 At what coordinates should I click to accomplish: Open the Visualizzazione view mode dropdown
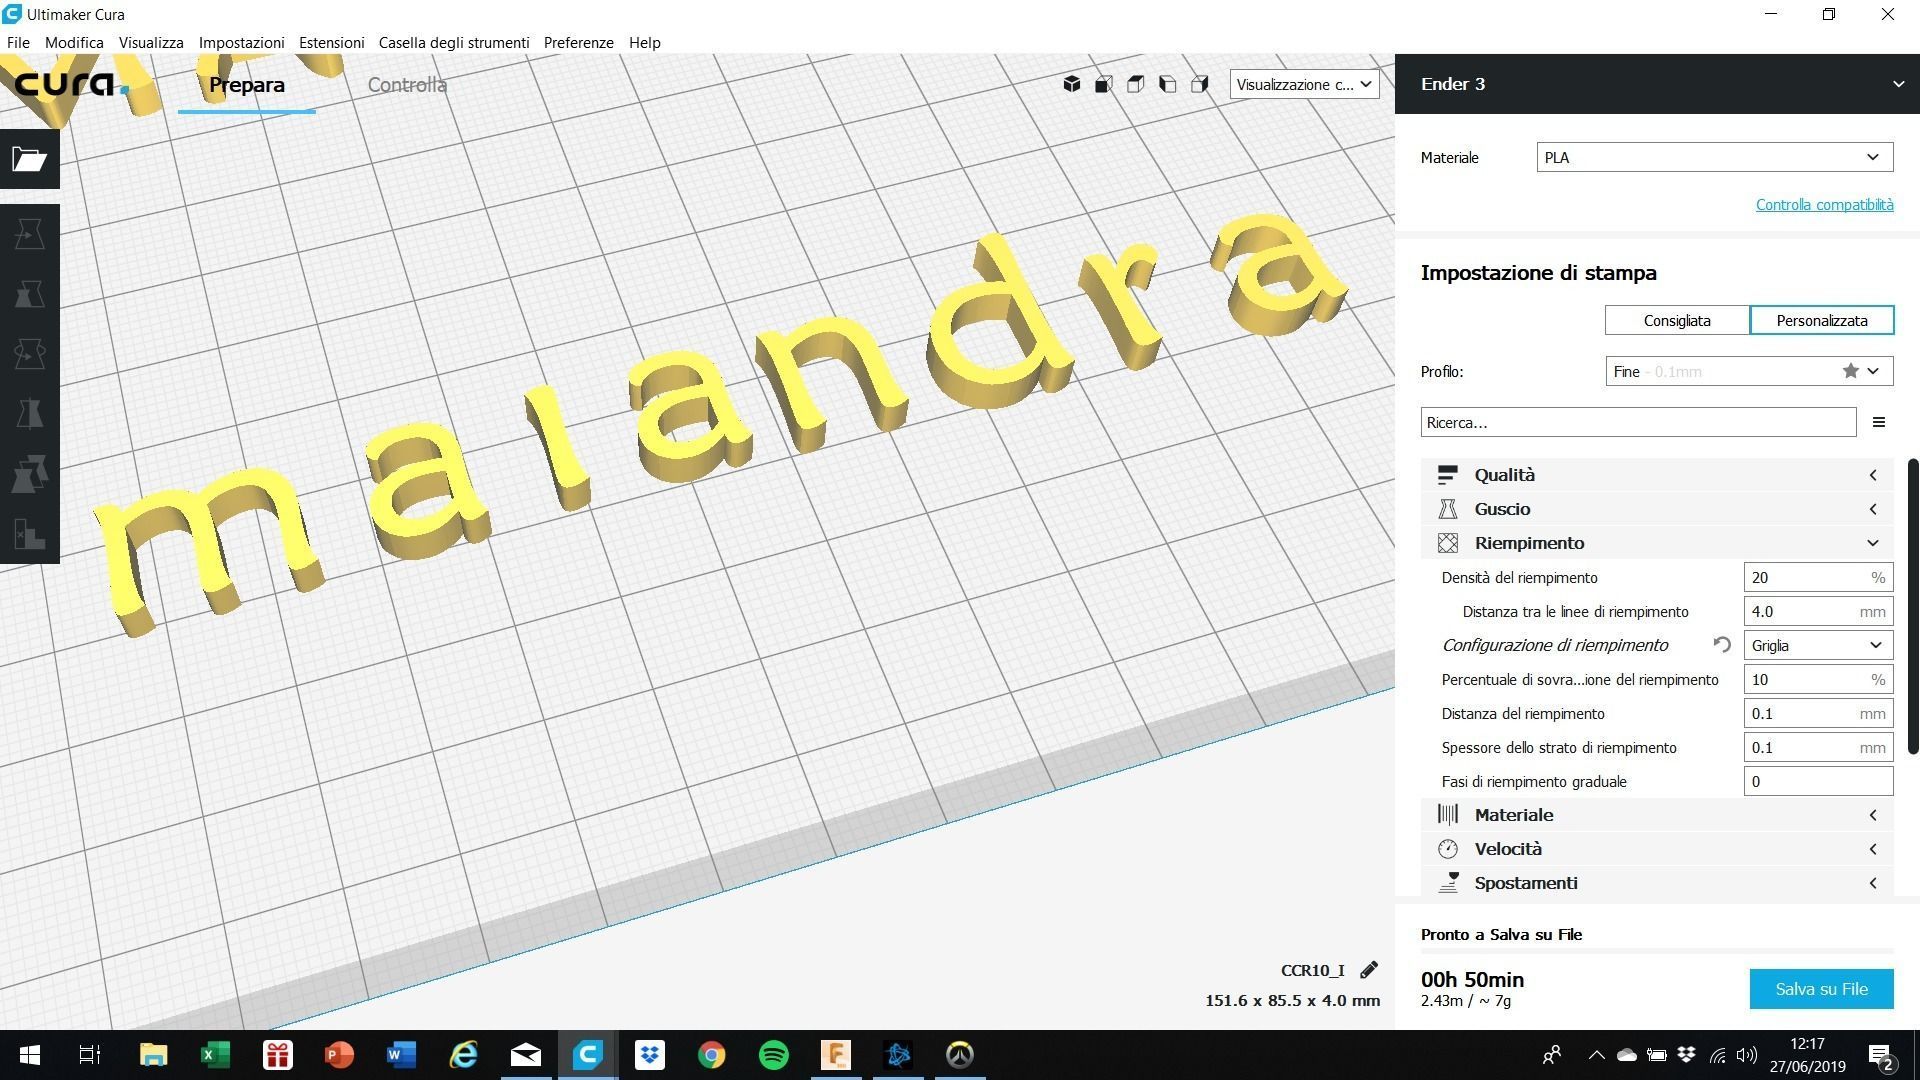coord(1304,84)
